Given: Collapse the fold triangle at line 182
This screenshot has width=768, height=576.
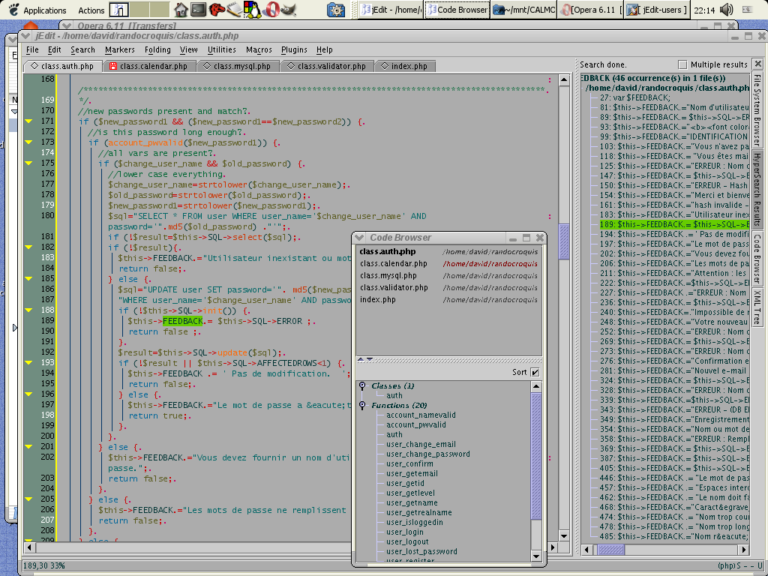Looking at the screenshot, I should pyautogui.click(x=29, y=246).
